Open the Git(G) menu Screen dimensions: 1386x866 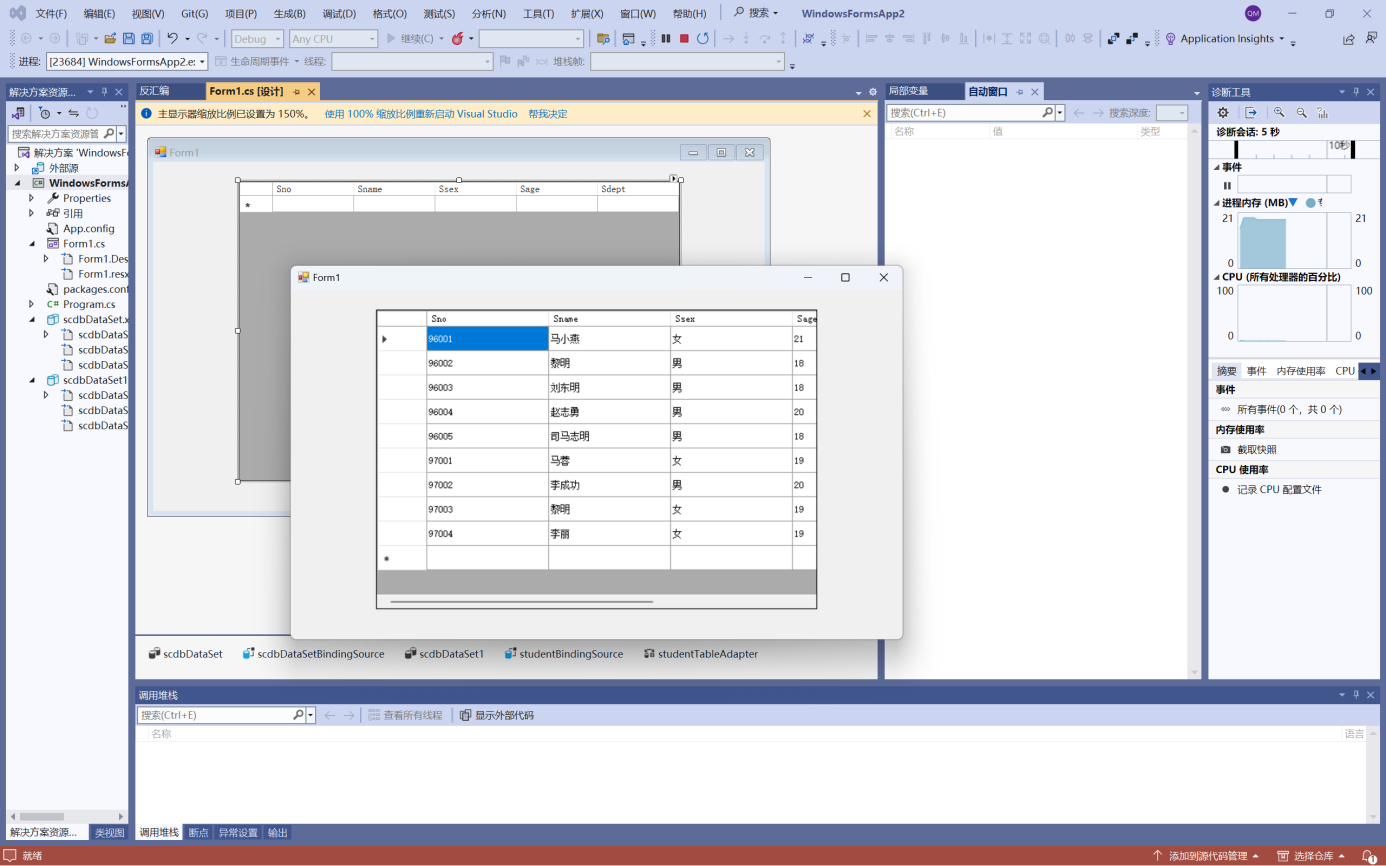(x=195, y=14)
